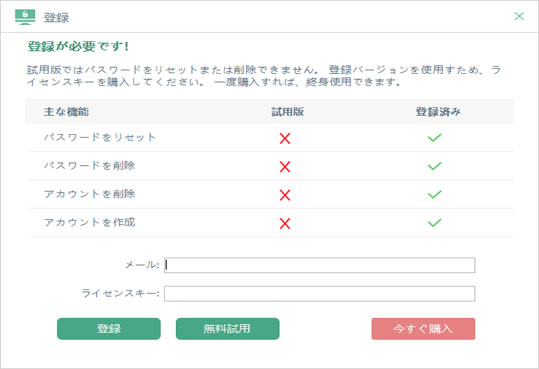Start the 無料試用 free trial
This screenshot has height=369, width=539.
(228, 329)
